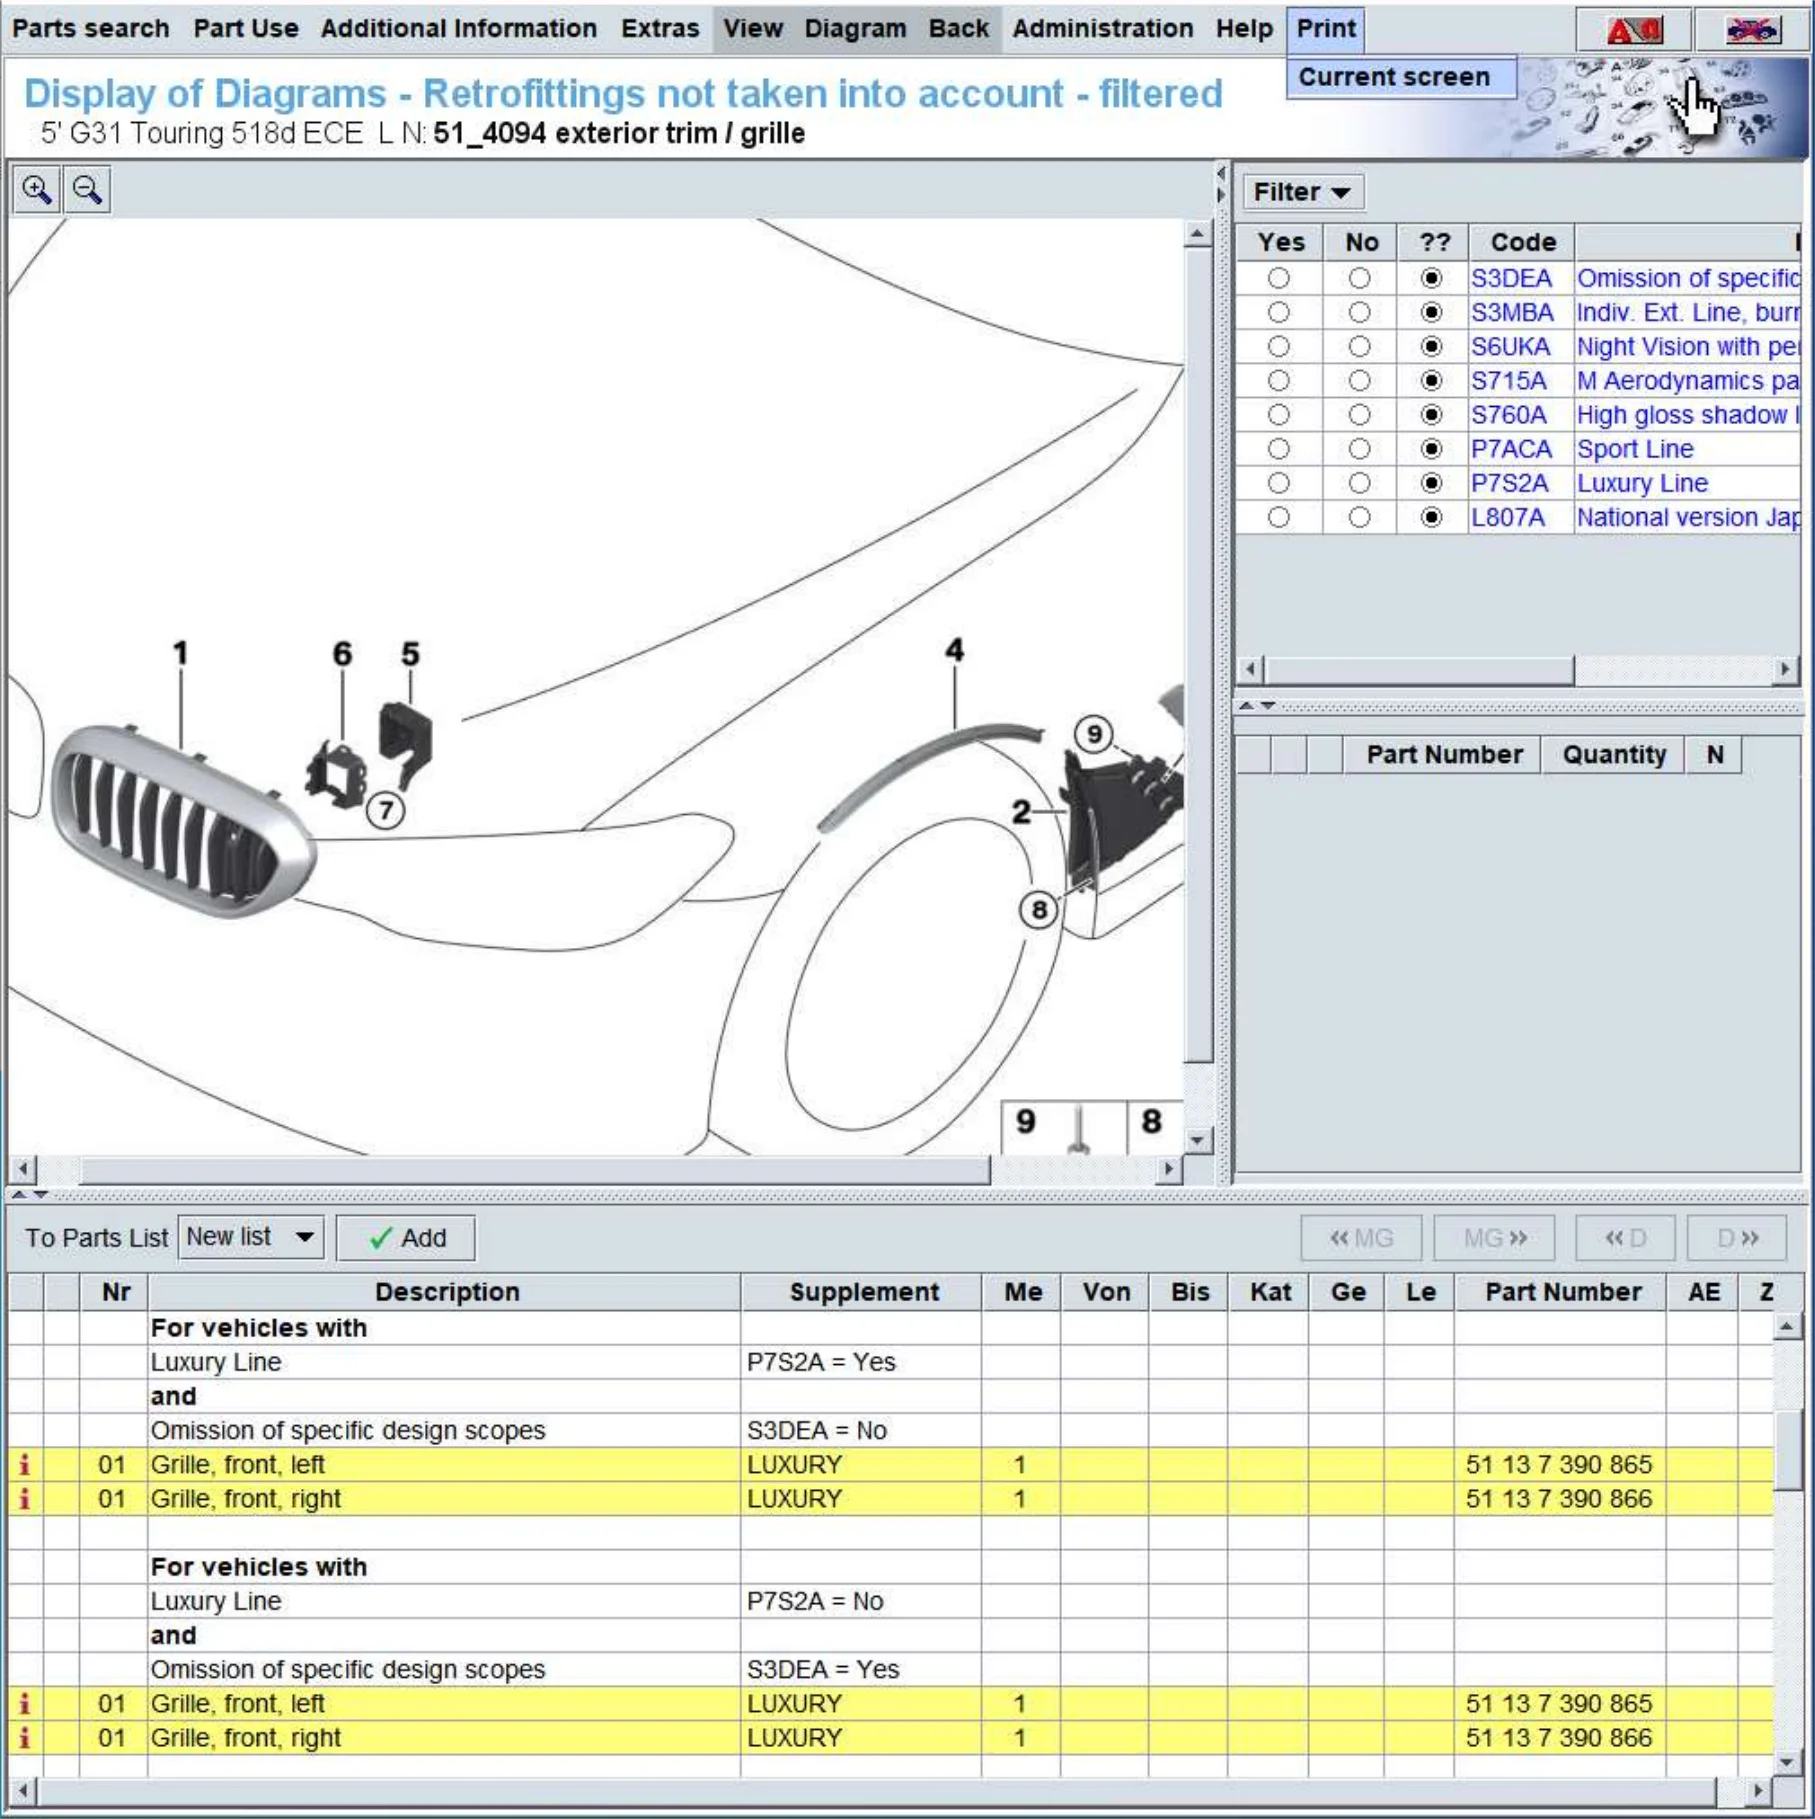Viewport: 1815px width, 1819px height.
Task: Open the Additional Information menu
Action: coord(459,29)
